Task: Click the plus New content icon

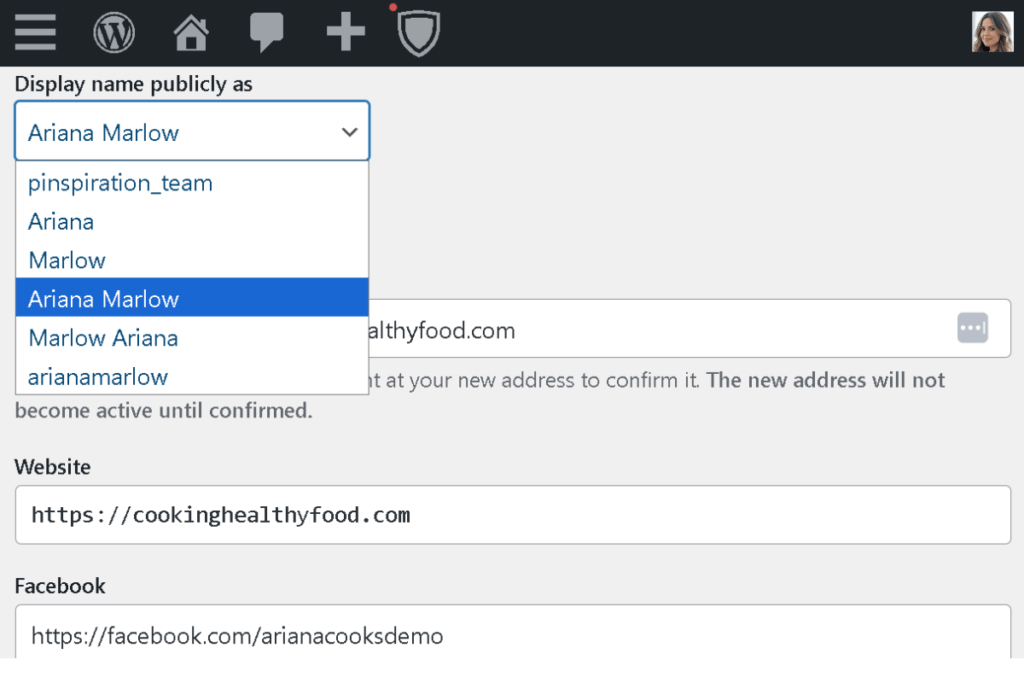Action: pos(345,31)
